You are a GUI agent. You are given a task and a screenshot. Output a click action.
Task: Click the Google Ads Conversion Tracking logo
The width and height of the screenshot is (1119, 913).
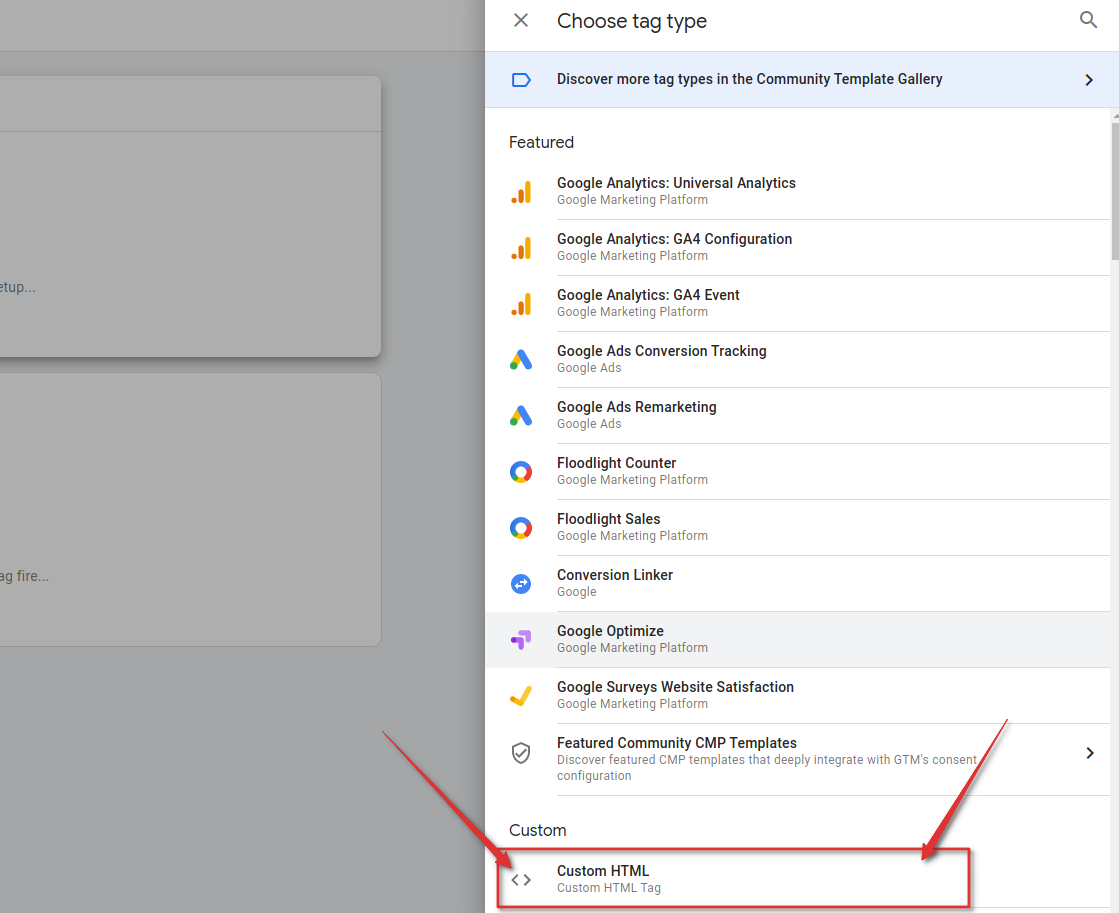pos(521,360)
